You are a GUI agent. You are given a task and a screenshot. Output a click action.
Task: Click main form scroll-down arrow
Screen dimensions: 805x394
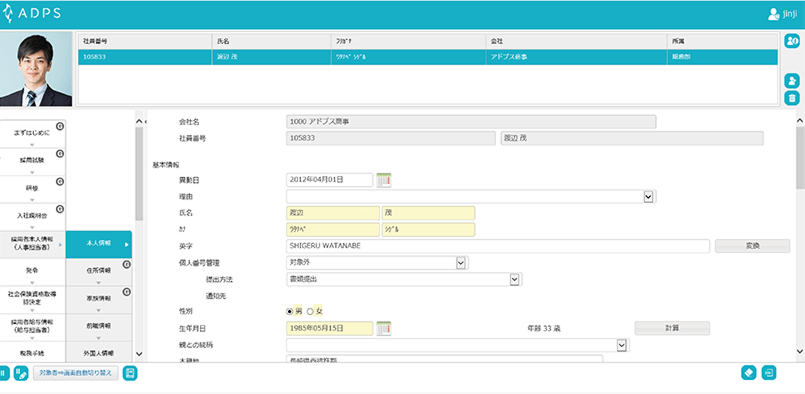[800, 351]
